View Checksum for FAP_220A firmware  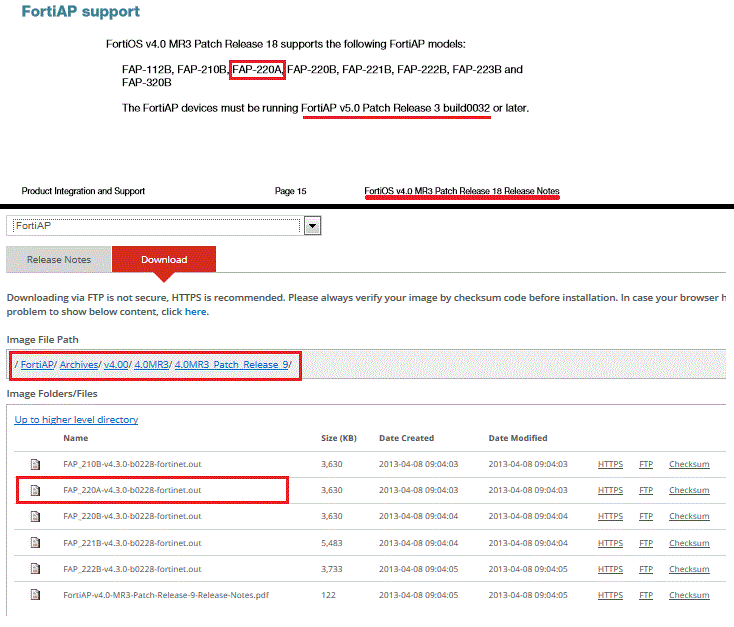tap(689, 490)
